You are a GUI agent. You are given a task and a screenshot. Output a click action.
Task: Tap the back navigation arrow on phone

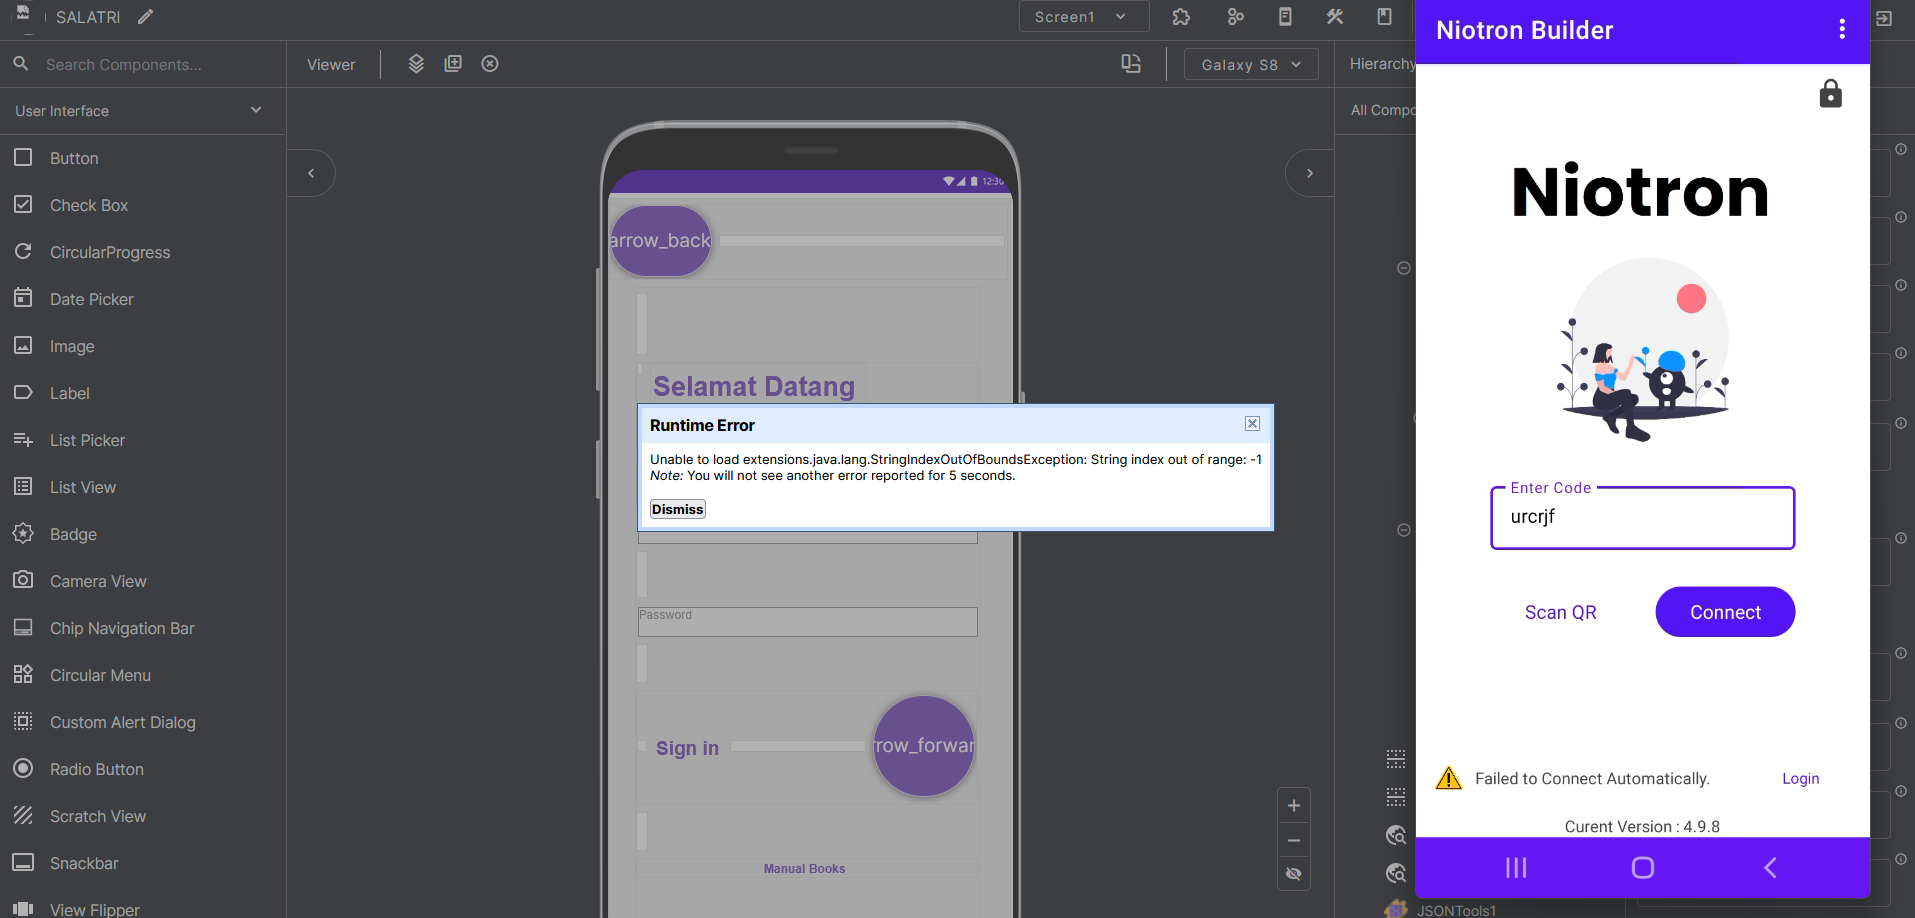pyautogui.click(x=1770, y=868)
